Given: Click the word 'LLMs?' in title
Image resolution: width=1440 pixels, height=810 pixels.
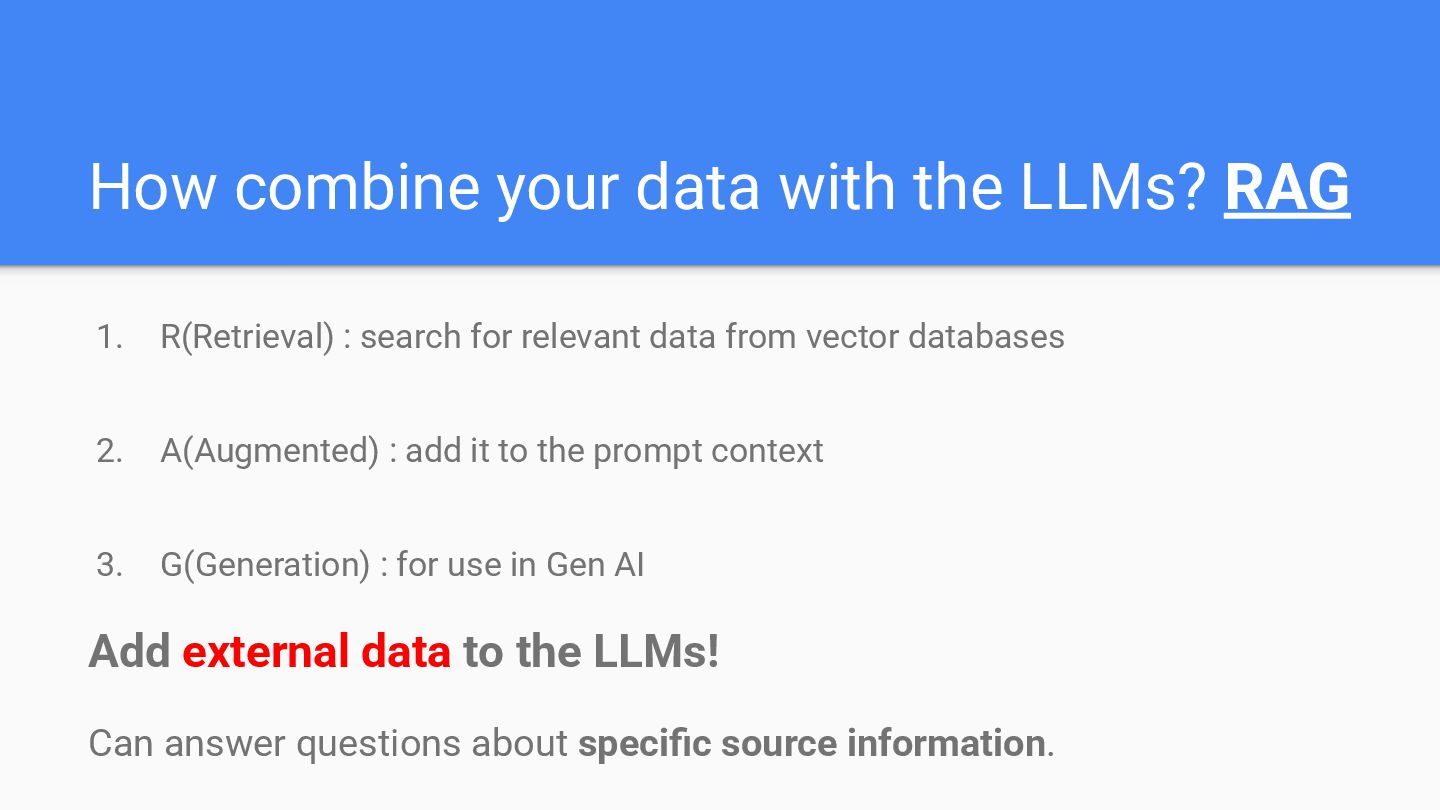Looking at the screenshot, I should click(x=1114, y=187).
